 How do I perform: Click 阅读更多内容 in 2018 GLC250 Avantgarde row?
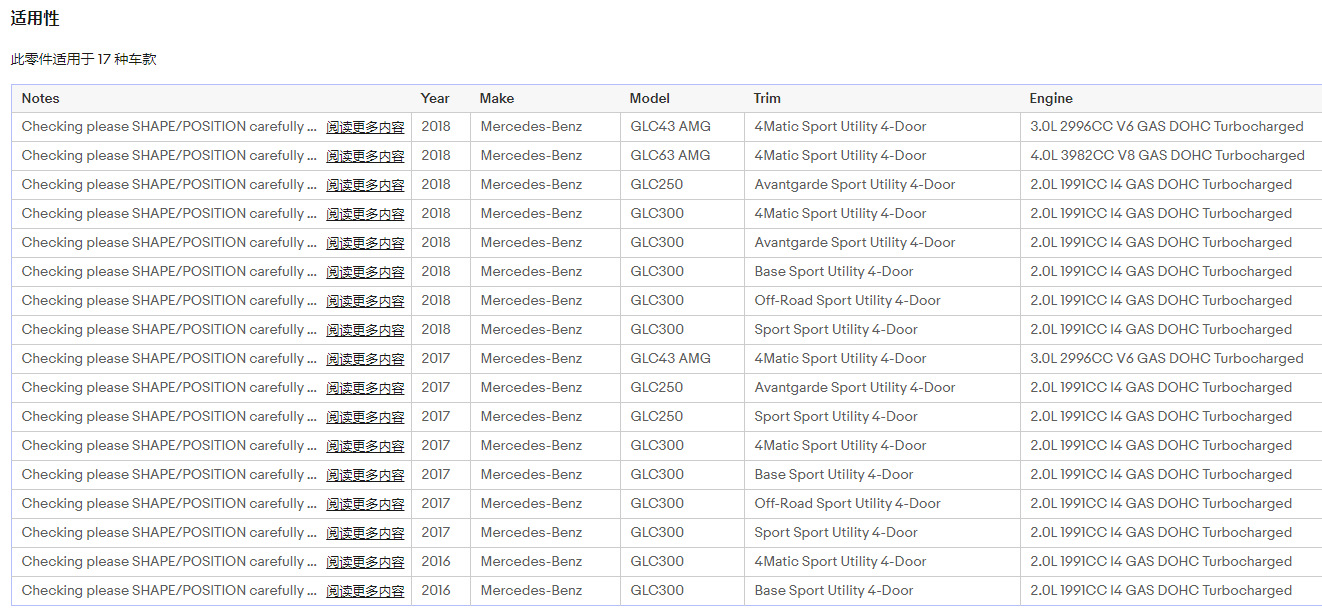click(x=365, y=185)
